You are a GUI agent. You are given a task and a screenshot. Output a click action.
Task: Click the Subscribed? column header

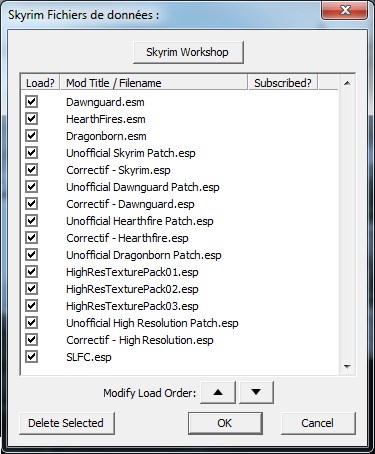283,83
